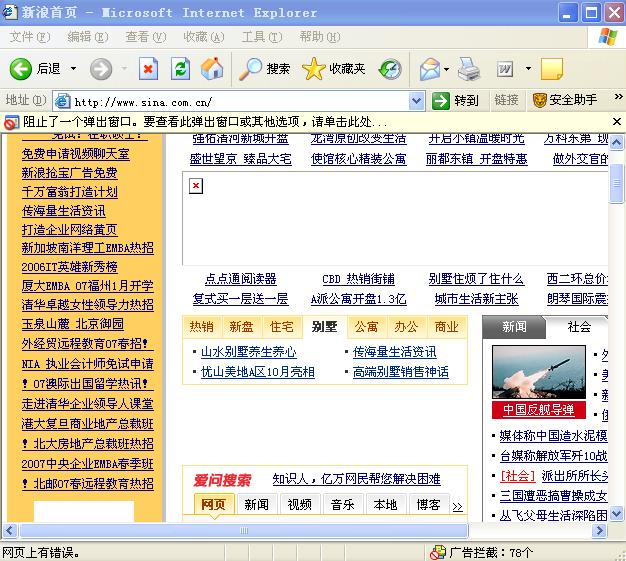Click the Edit with Word icon
Viewport: 626px width, 561px height.
pos(505,69)
